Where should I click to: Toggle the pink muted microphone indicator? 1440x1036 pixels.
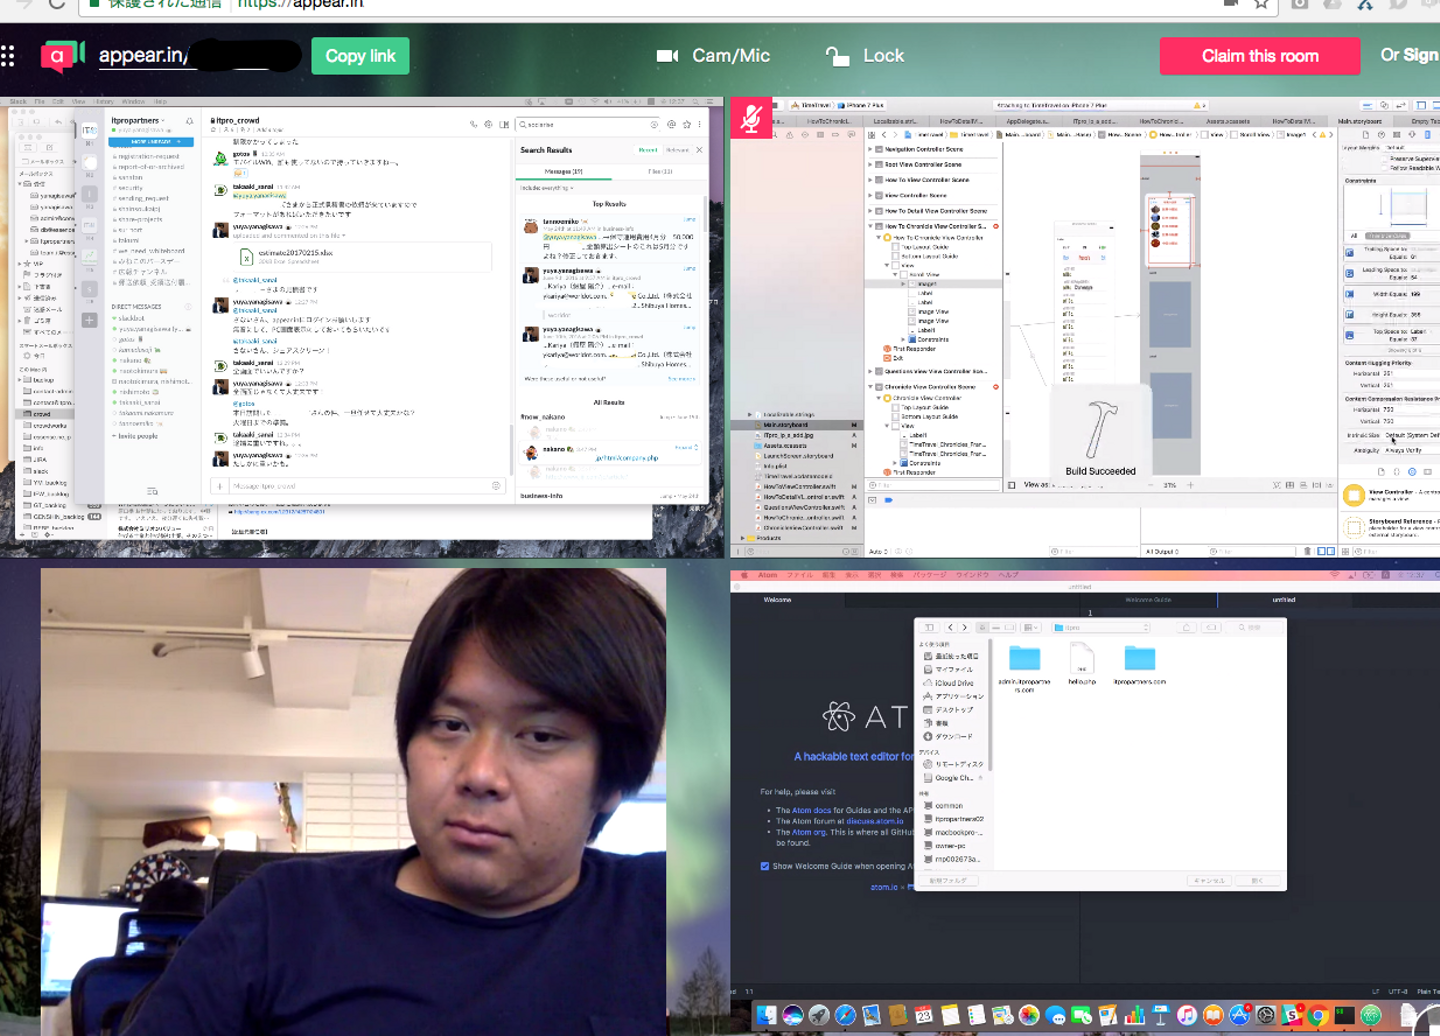tap(751, 118)
